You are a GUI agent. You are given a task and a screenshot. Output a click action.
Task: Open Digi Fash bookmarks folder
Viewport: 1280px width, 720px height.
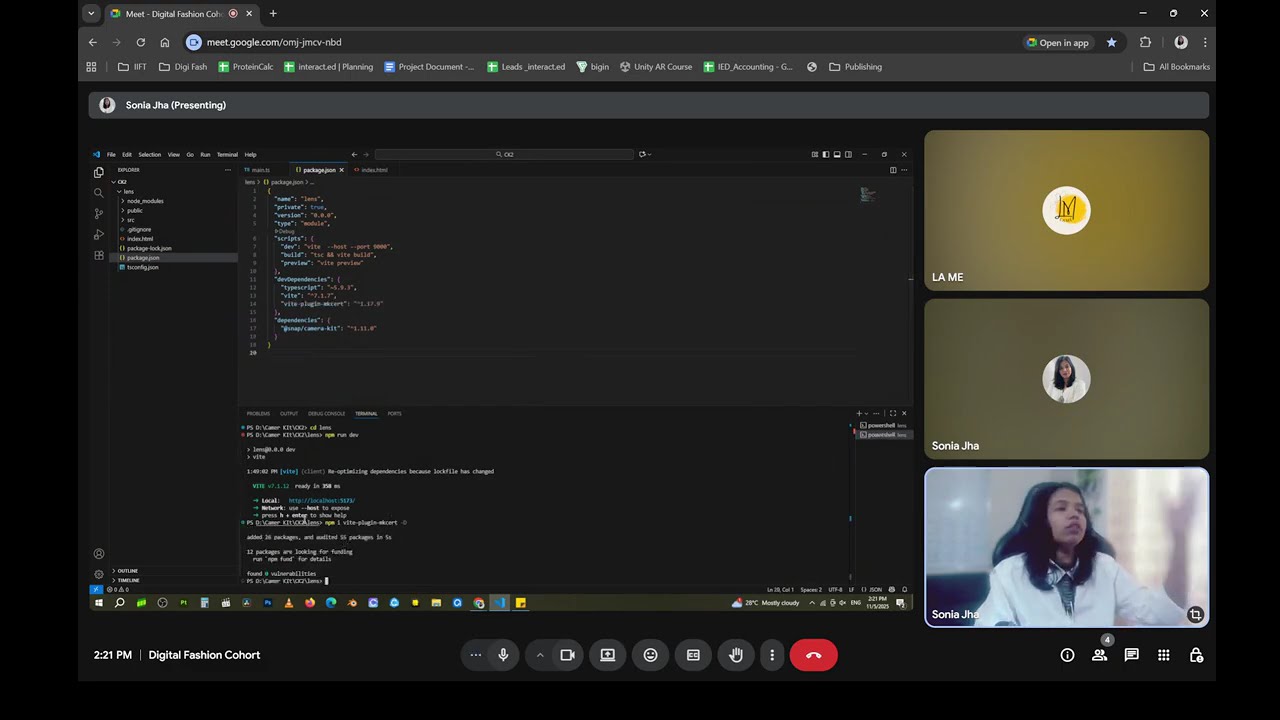tap(183, 67)
